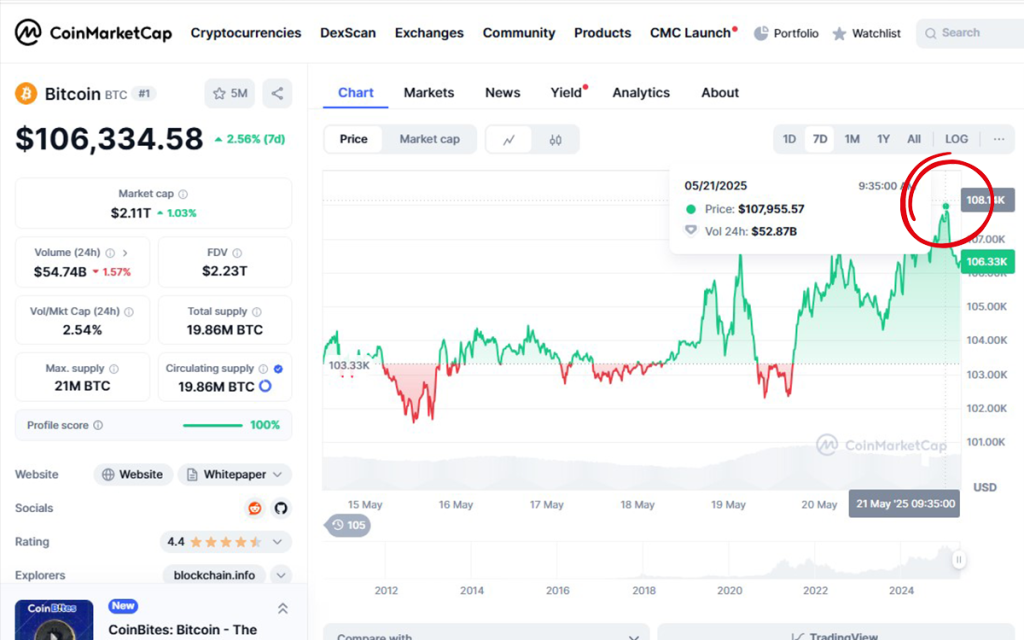This screenshot has width=1024, height=640.
Task: Select the Chart tab
Action: (x=355, y=93)
